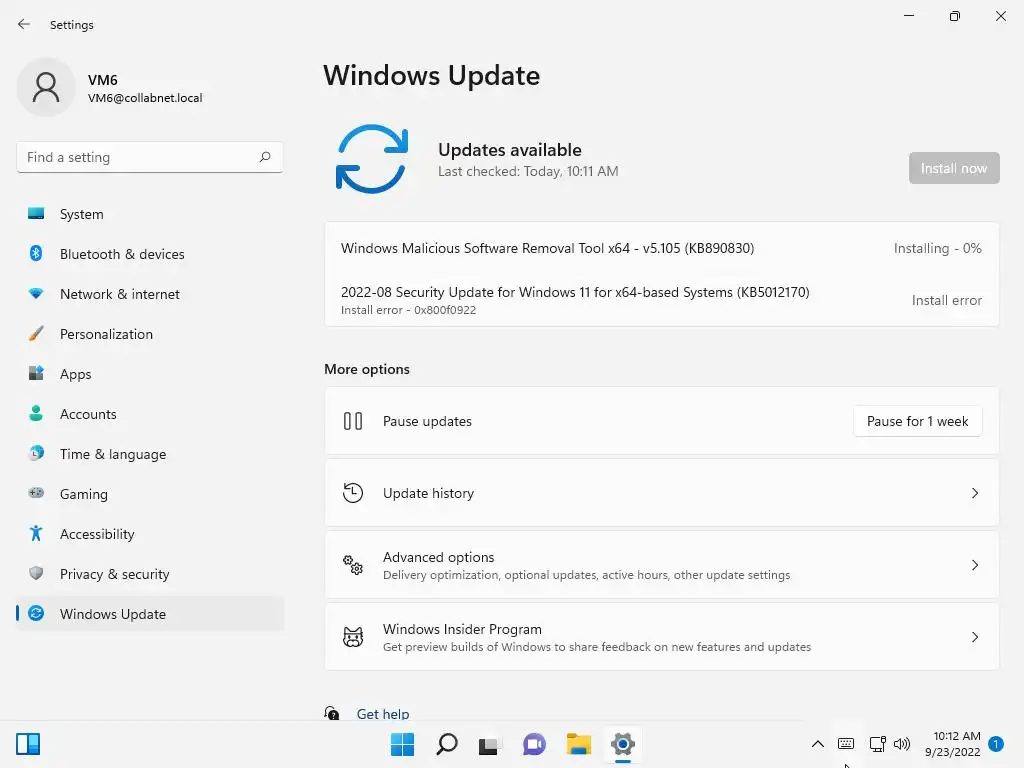
Task: Click 'Last checked: Today, 10:11 AM' text
Action: [528, 171]
